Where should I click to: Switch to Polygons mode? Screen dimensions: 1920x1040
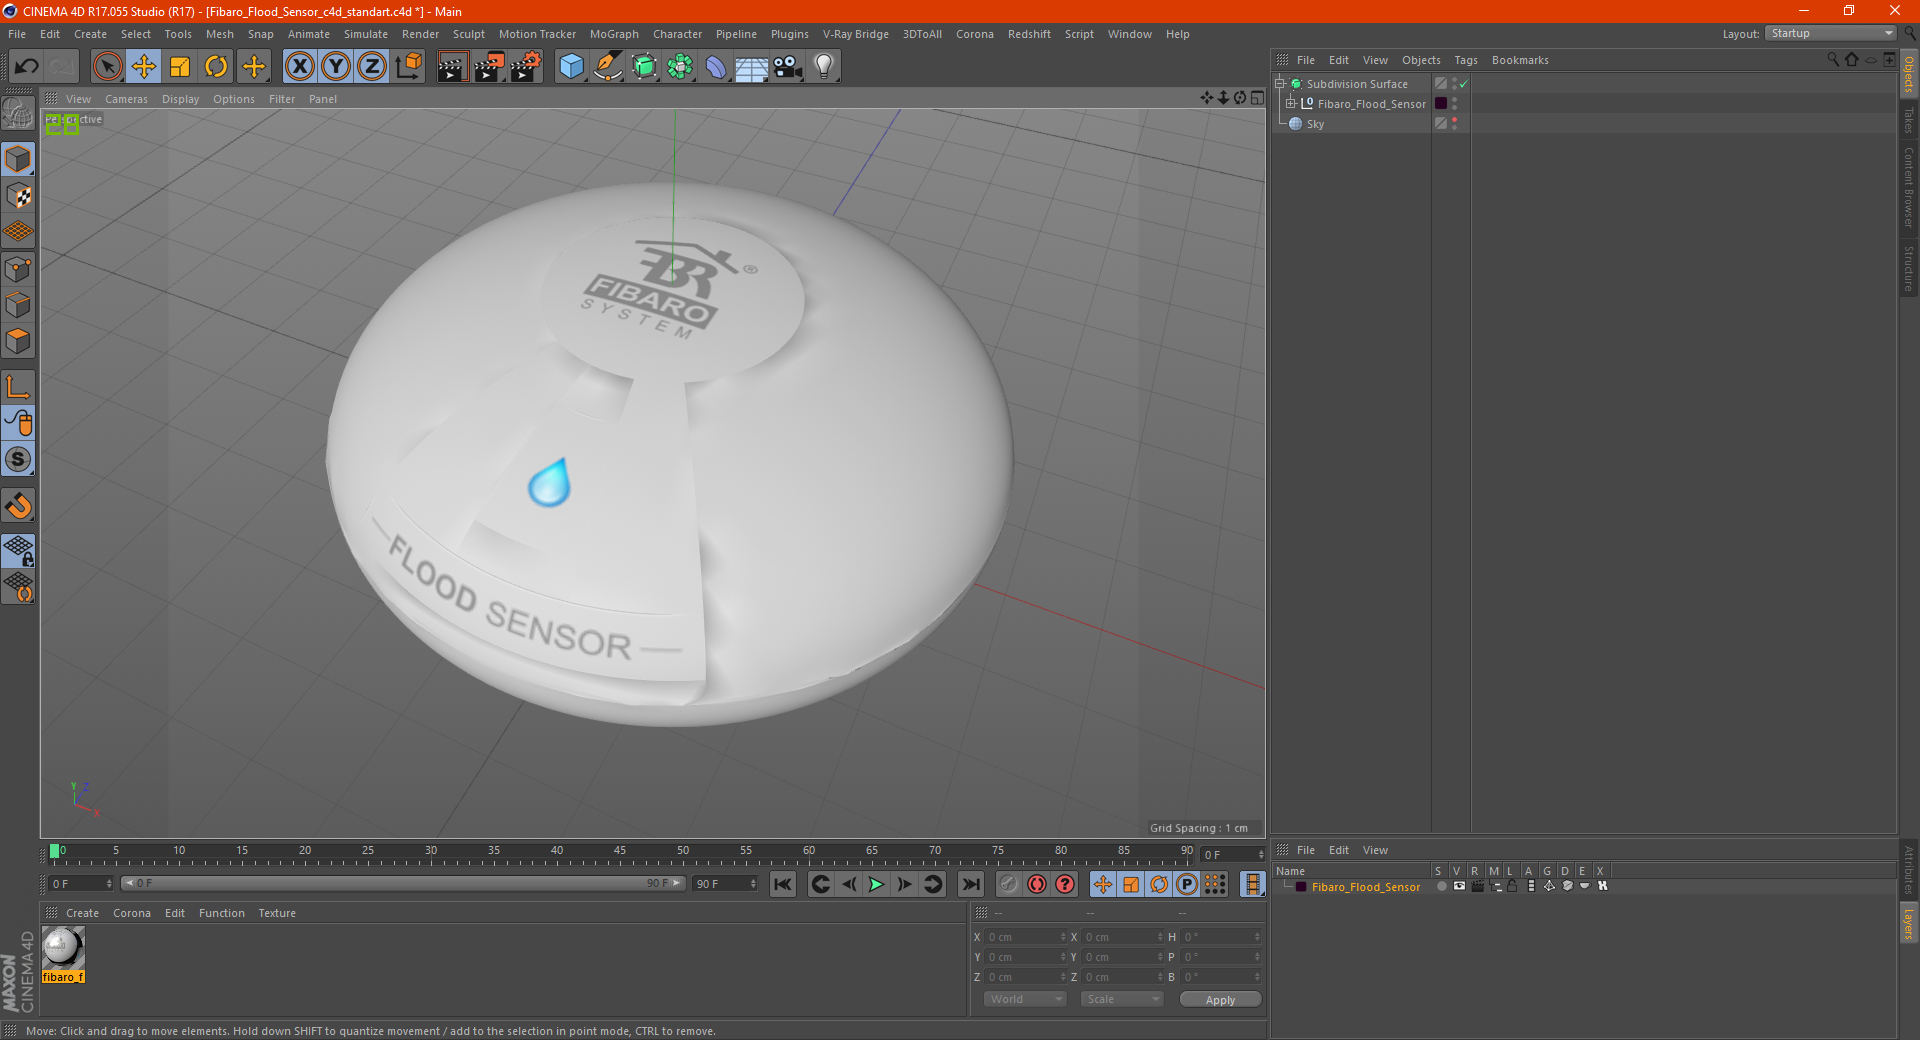click(x=18, y=341)
